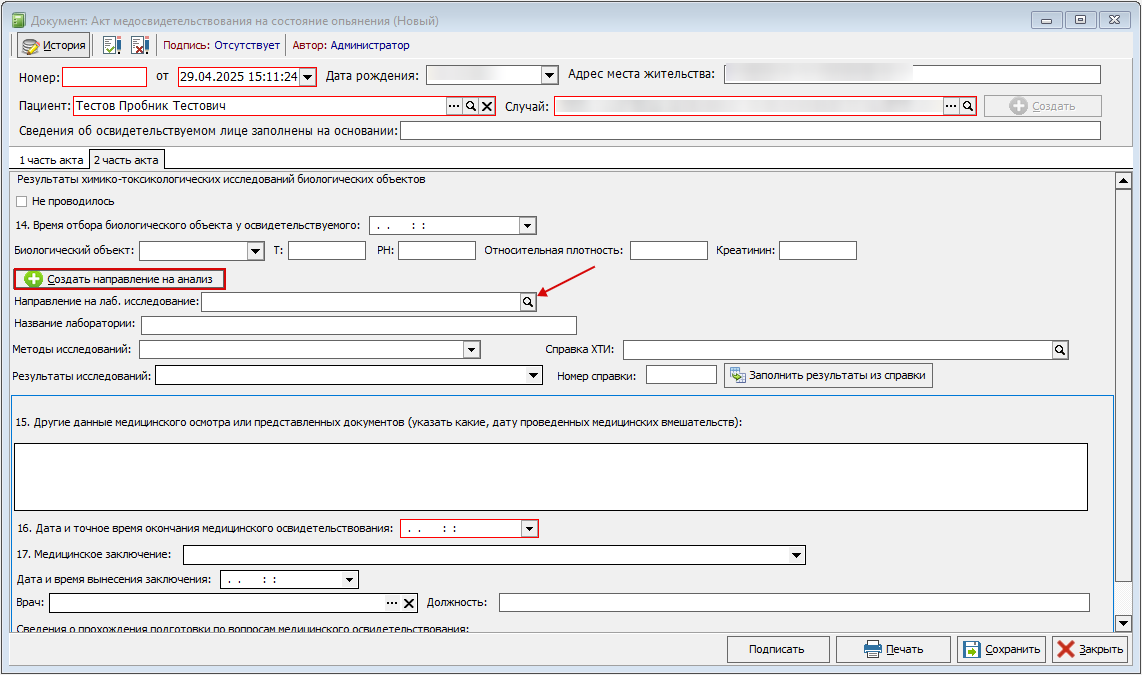Click the Подпись: Отсутствует status text
1142x675 pixels.
pos(221,45)
